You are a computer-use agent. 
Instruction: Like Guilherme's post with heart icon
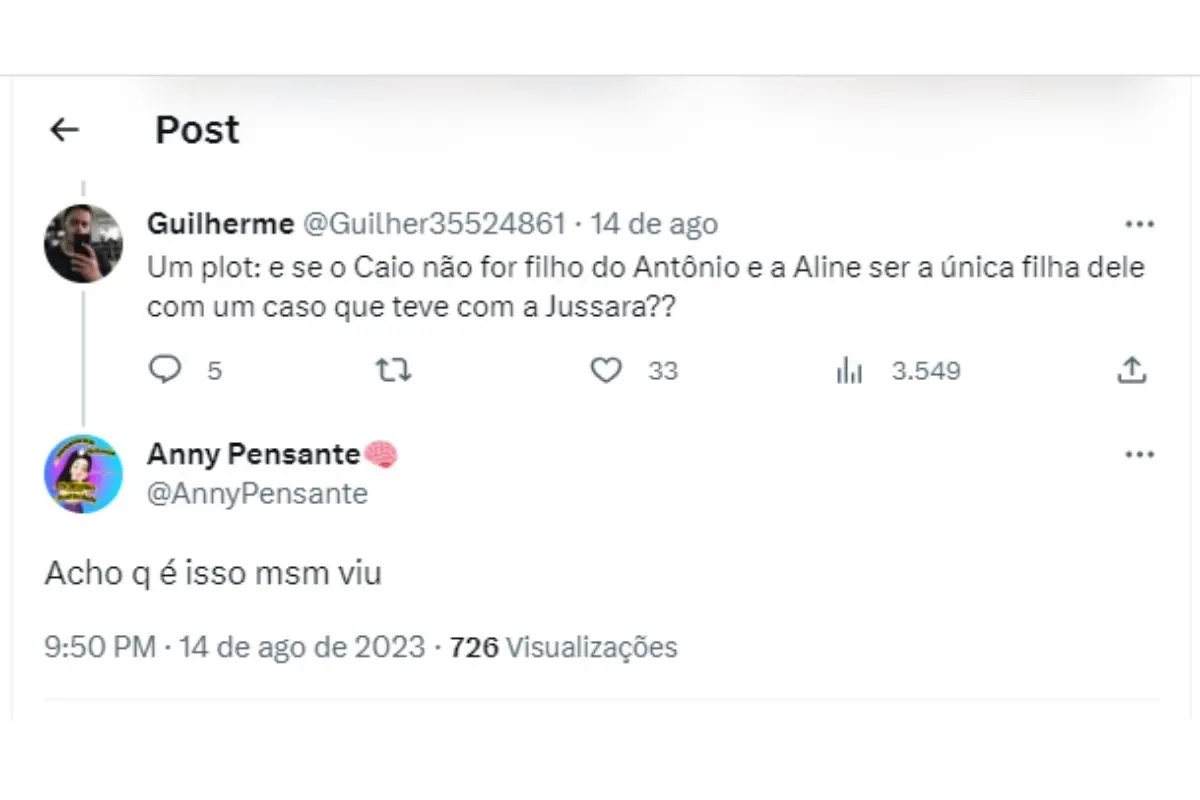click(x=605, y=371)
